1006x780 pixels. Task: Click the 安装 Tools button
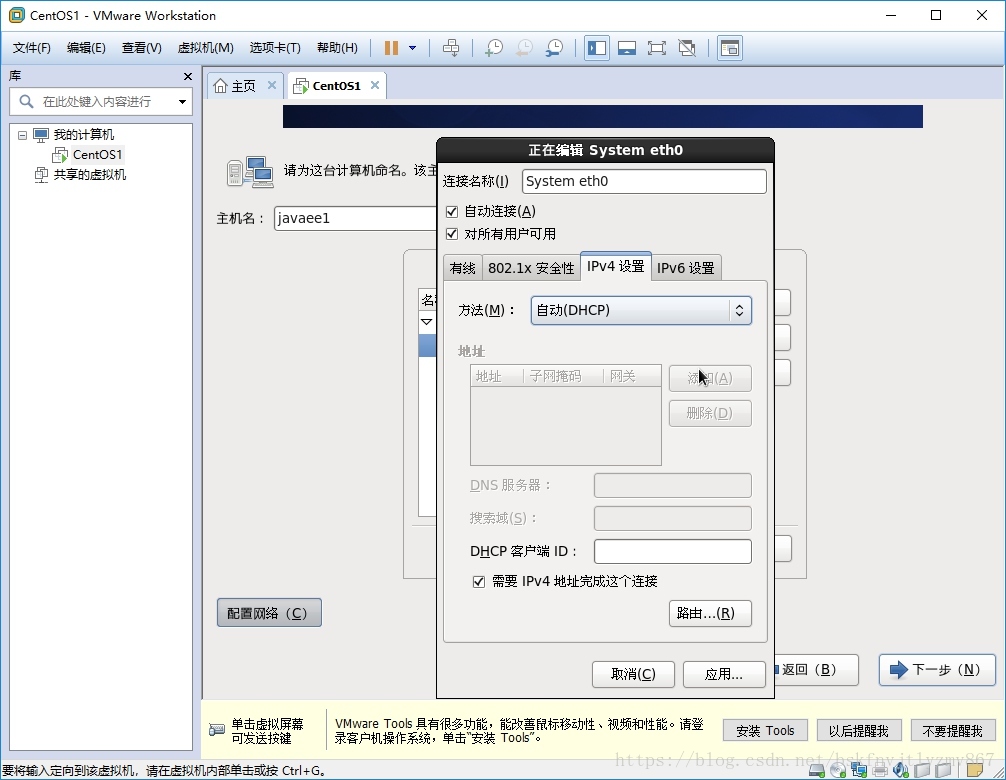click(x=765, y=731)
